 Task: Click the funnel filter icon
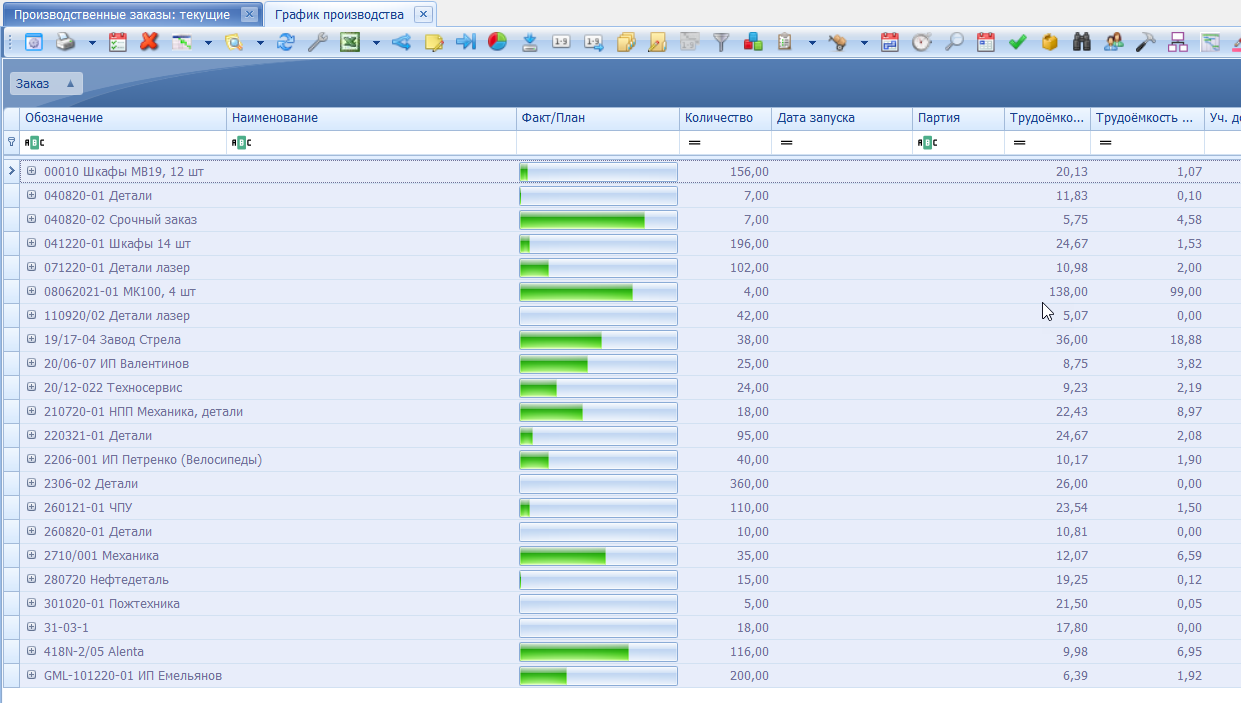coord(720,42)
